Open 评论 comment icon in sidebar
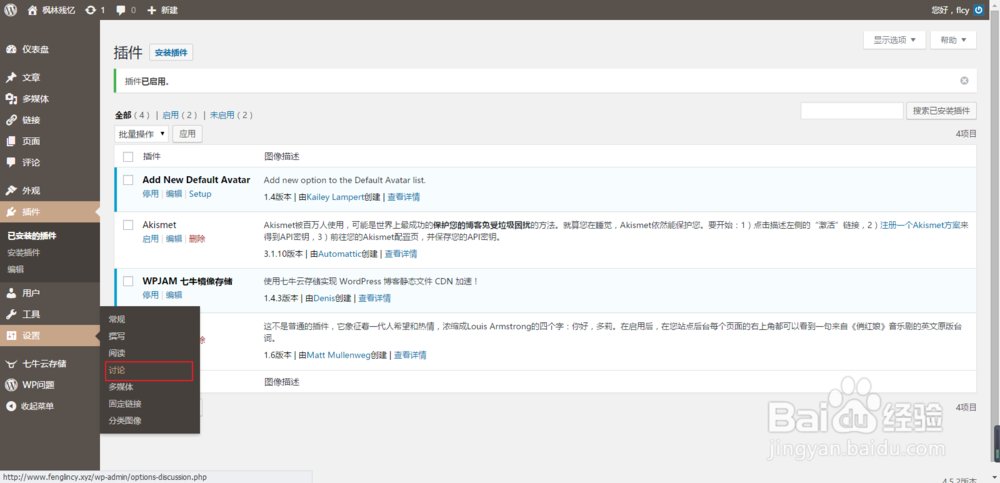1000x483 pixels. [11, 162]
